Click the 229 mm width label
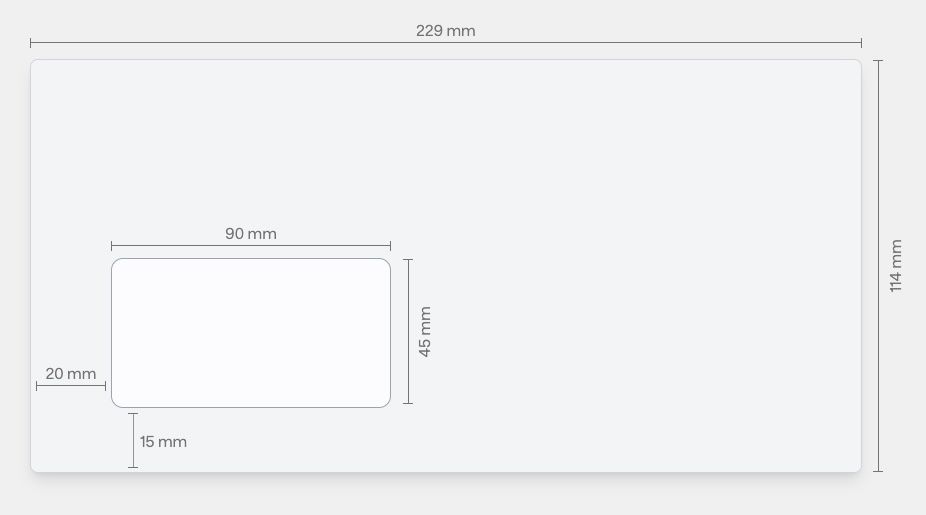 click(x=445, y=31)
